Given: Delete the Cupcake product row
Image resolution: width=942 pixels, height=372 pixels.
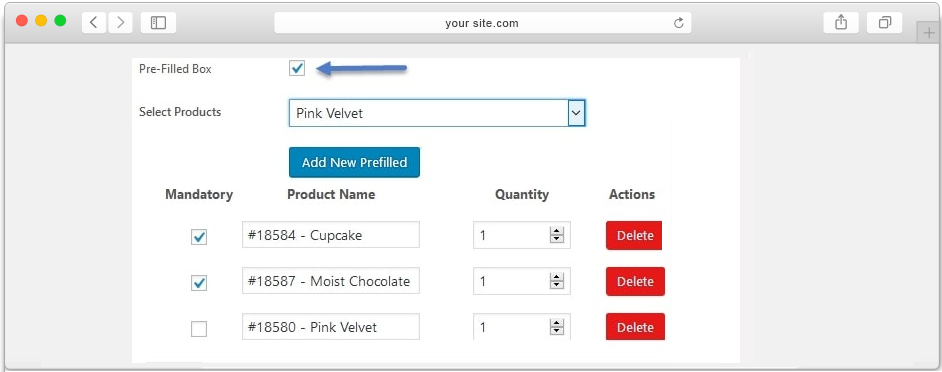Looking at the screenshot, I should tap(634, 236).
